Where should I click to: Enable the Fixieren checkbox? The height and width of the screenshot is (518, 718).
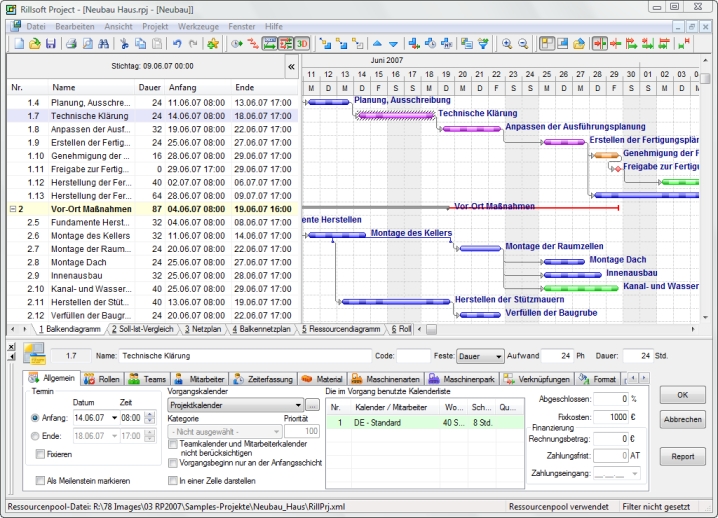pos(40,453)
